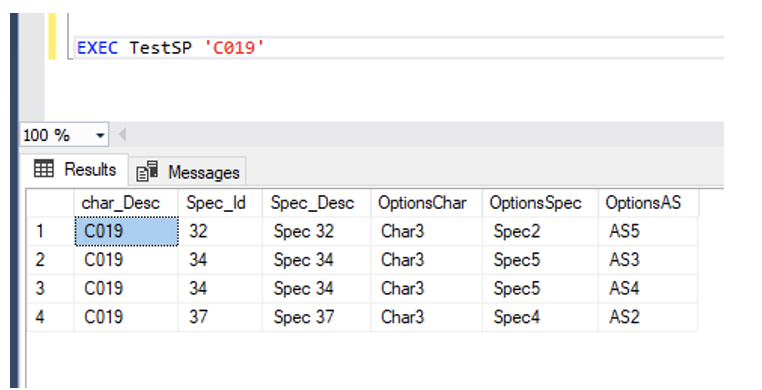Image resolution: width=762 pixels, height=390 pixels.
Task: Switch to the Results tab
Action: coord(75,170)
